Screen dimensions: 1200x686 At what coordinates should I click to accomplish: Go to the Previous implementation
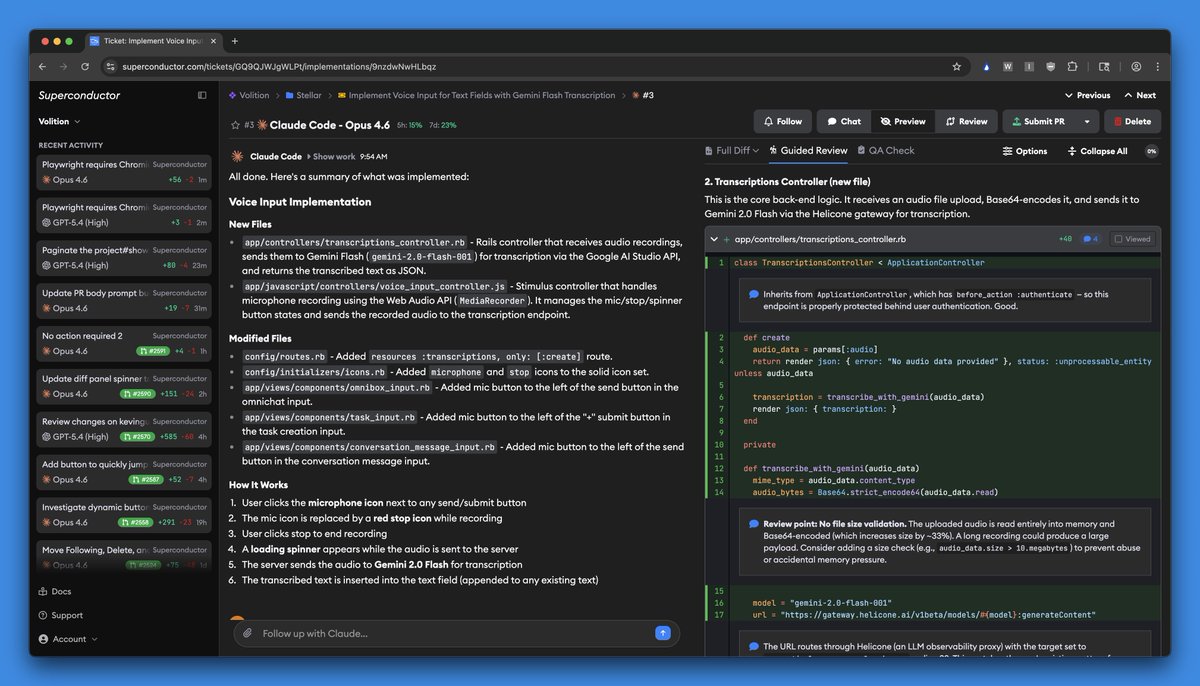pos(1087,95)
